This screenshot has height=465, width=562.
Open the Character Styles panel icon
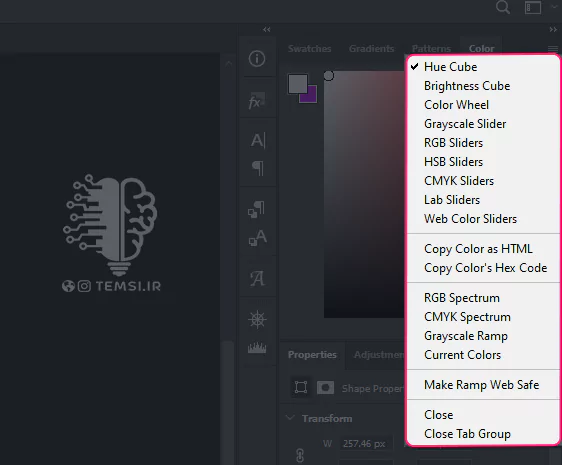[257, 237]
